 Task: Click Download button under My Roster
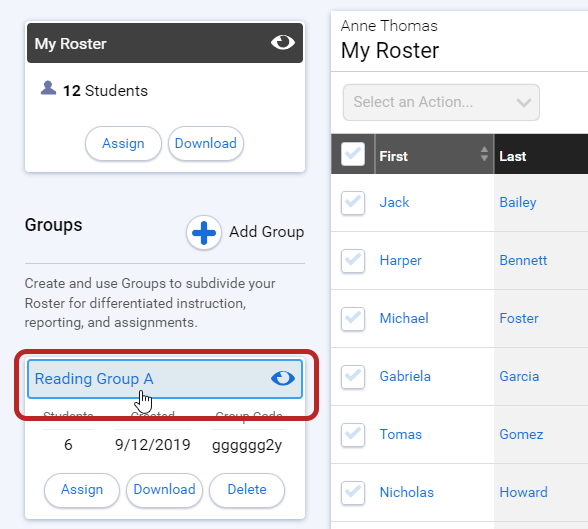click(x=206, y=144)
